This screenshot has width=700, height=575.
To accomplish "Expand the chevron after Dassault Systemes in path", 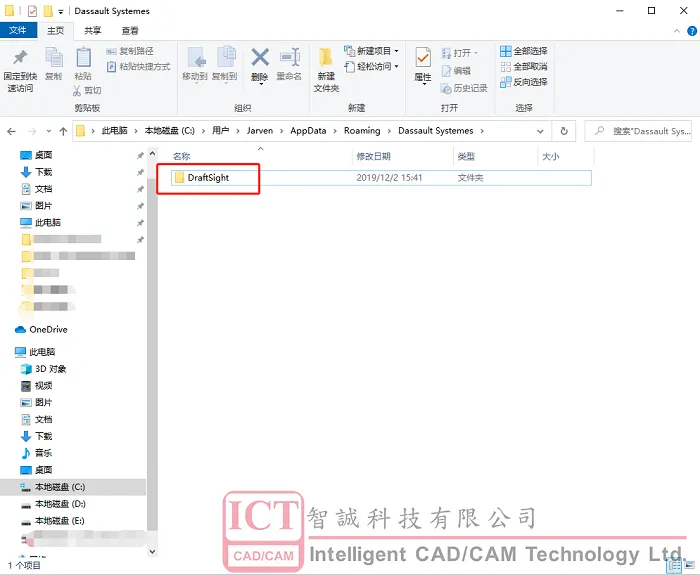I will click(x=482, y=131).
